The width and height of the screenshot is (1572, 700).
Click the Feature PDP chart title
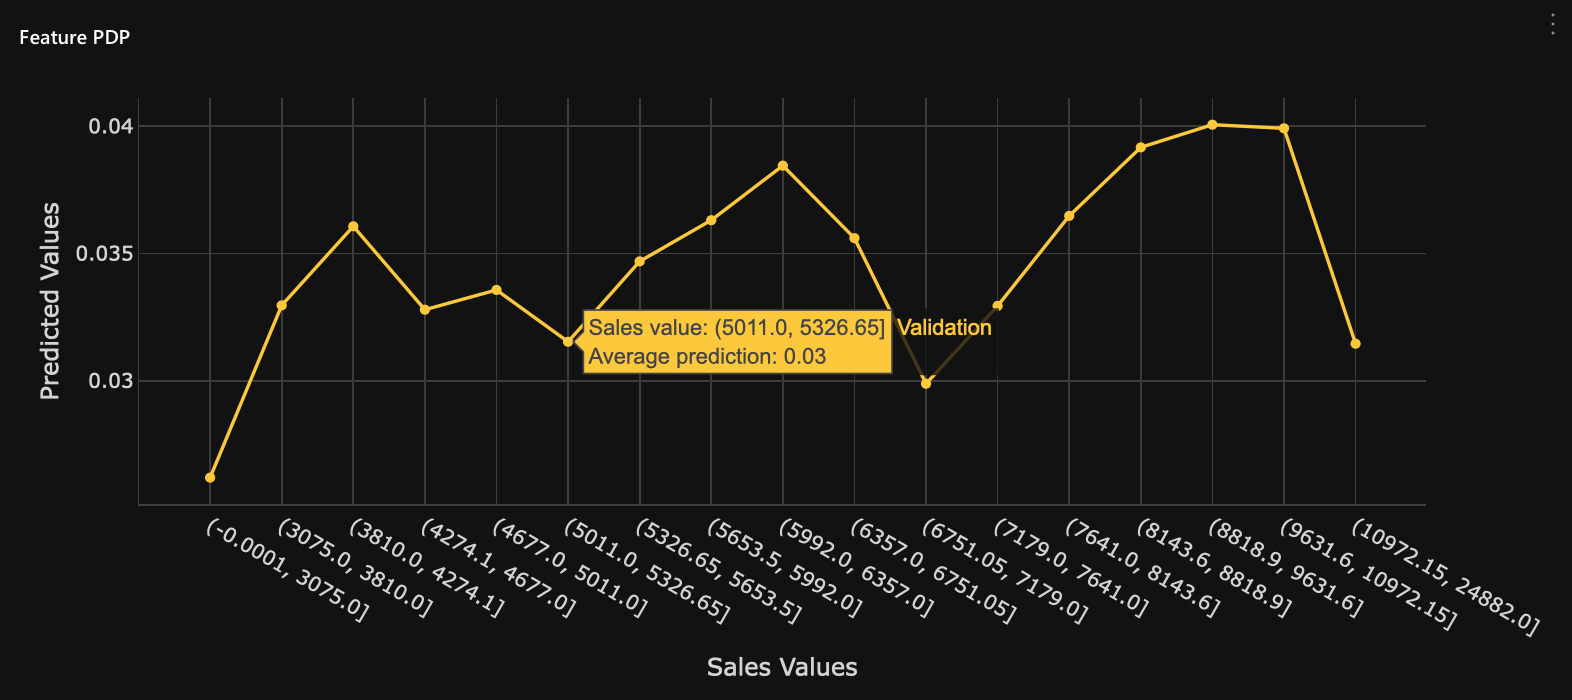point(75,37)
